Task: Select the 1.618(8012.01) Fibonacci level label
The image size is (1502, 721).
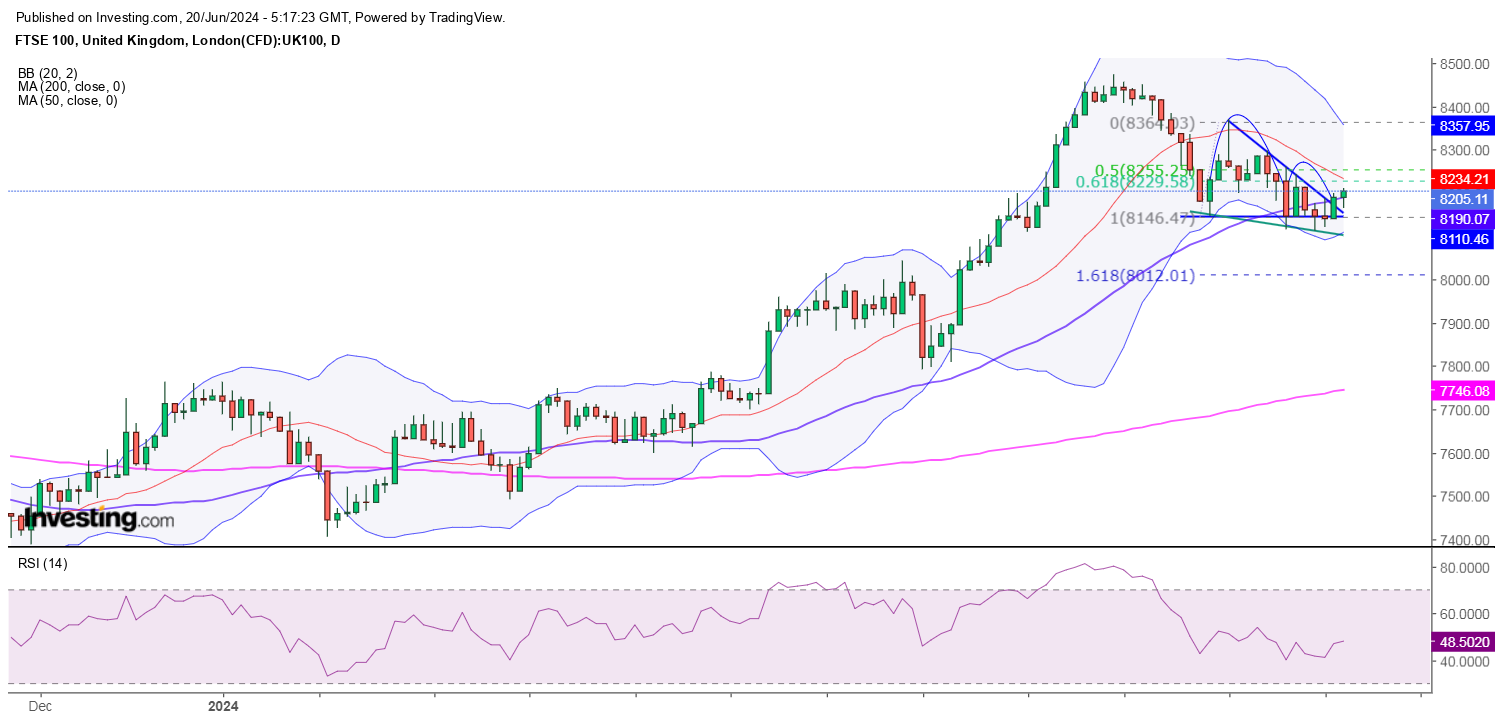Action: [1135, 275]
